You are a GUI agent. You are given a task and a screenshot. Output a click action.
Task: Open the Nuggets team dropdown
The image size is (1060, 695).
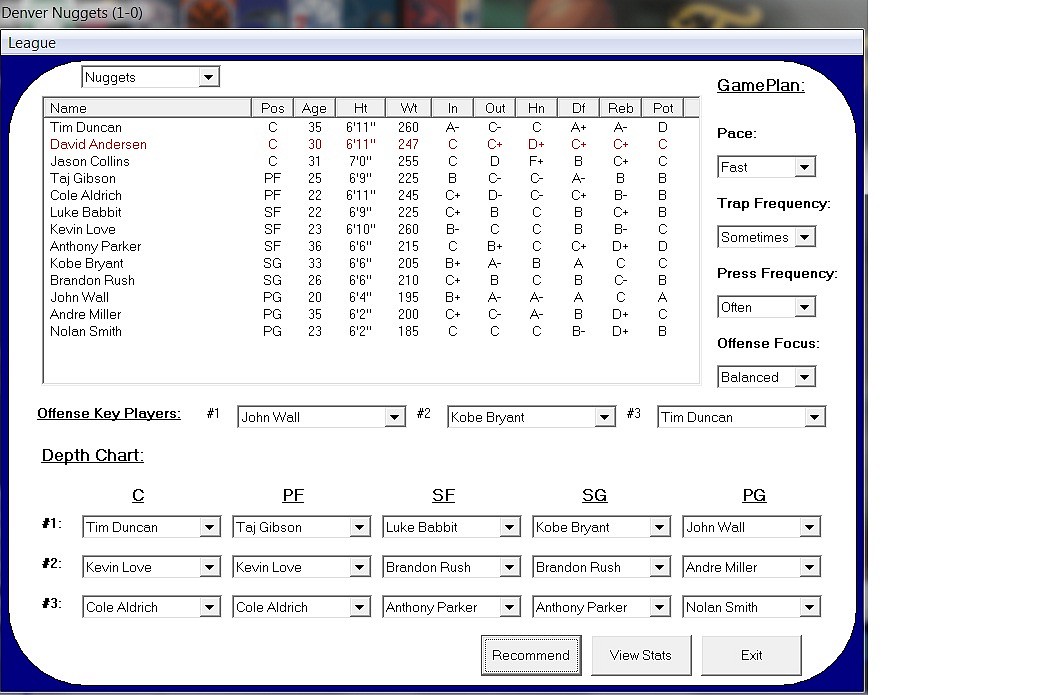pyautogui.click(x=150, y=77)
